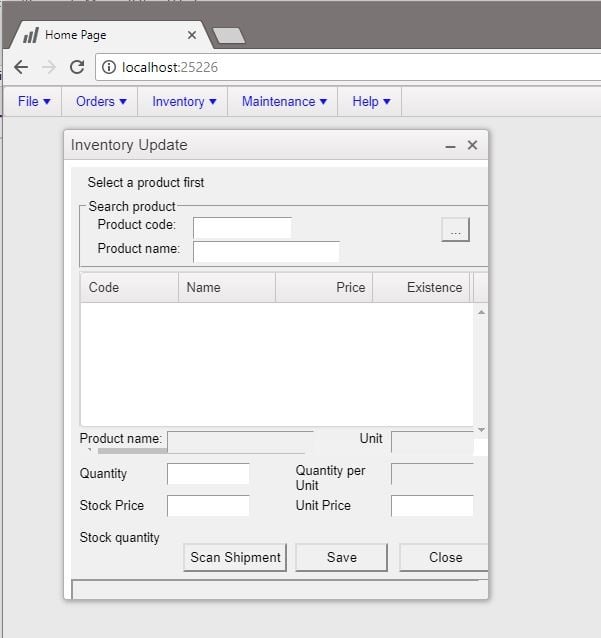
Task: Click the read-only Product name field below grid
Action: click(240, 442)
